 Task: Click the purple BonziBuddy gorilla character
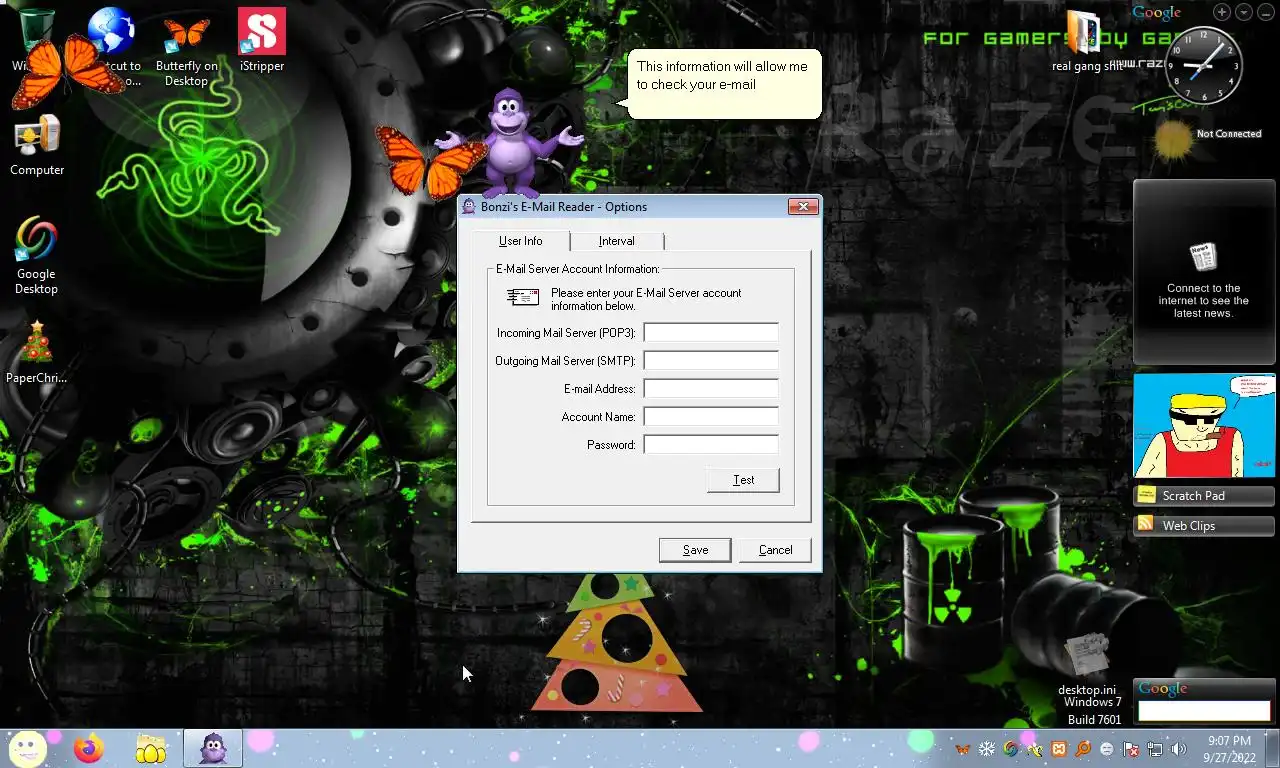[x=512, y=143]
